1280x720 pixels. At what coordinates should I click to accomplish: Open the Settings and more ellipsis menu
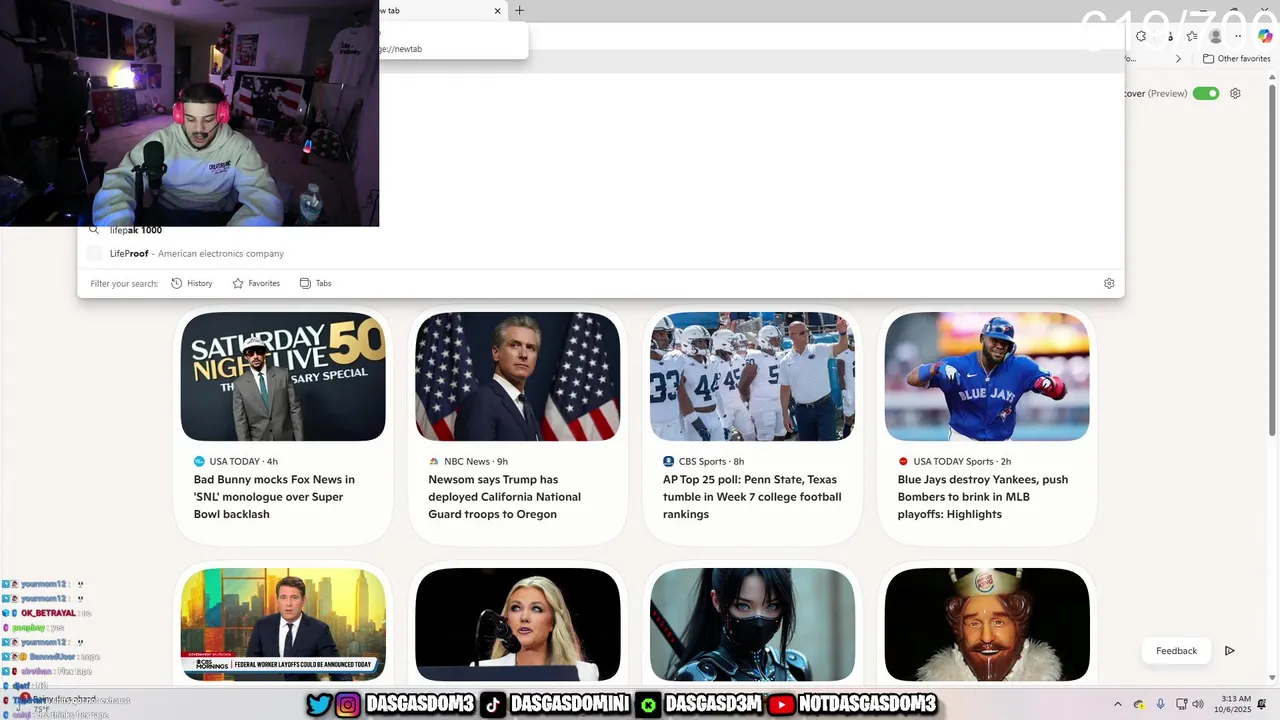(1240, 36)
